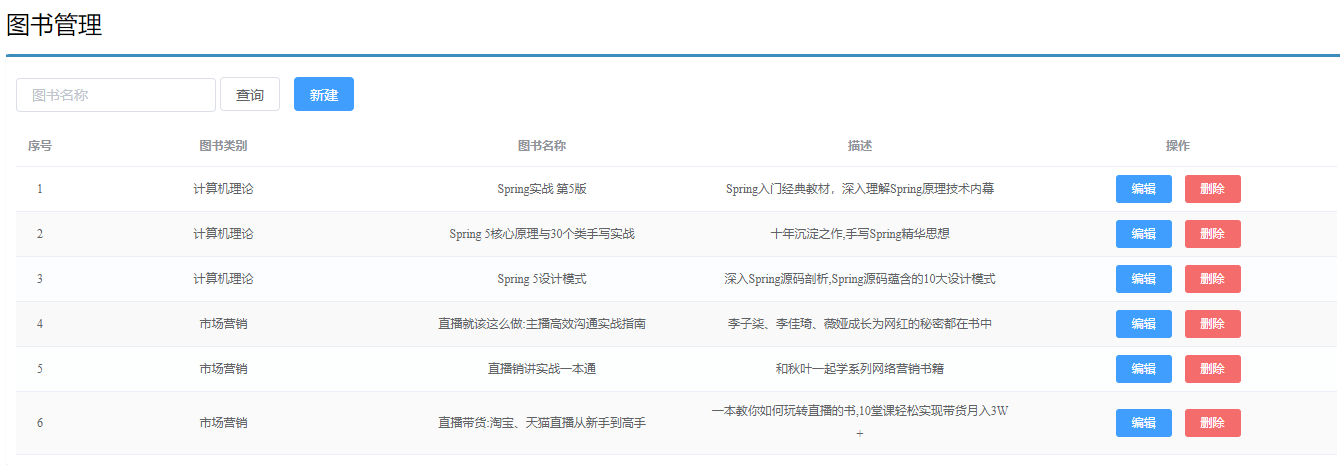
Task: Edit the 直播销讲实战一本通 row
Action: click(x=1143, y=369)
